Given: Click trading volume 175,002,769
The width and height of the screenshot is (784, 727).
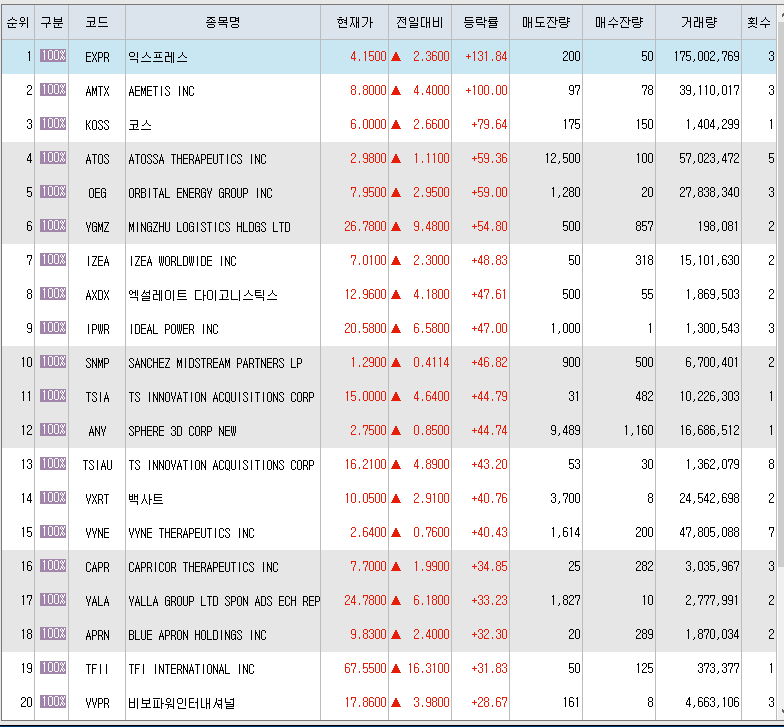Looking at the screenshot, I should (x=706, y=56).
